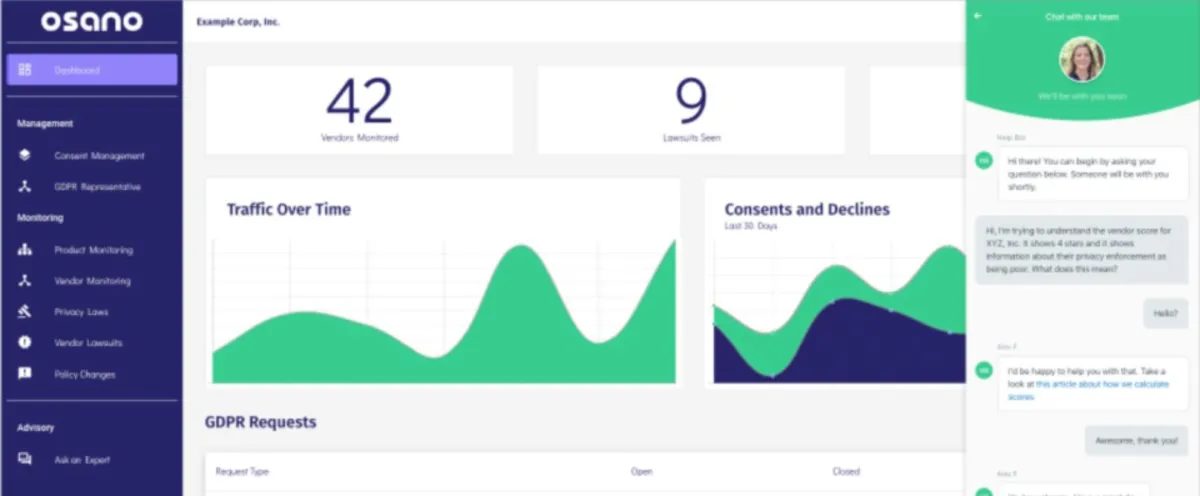1200x496 pixels.
Task: Click the 42 Vendors Monitored card
Action: tap(359, 110)
